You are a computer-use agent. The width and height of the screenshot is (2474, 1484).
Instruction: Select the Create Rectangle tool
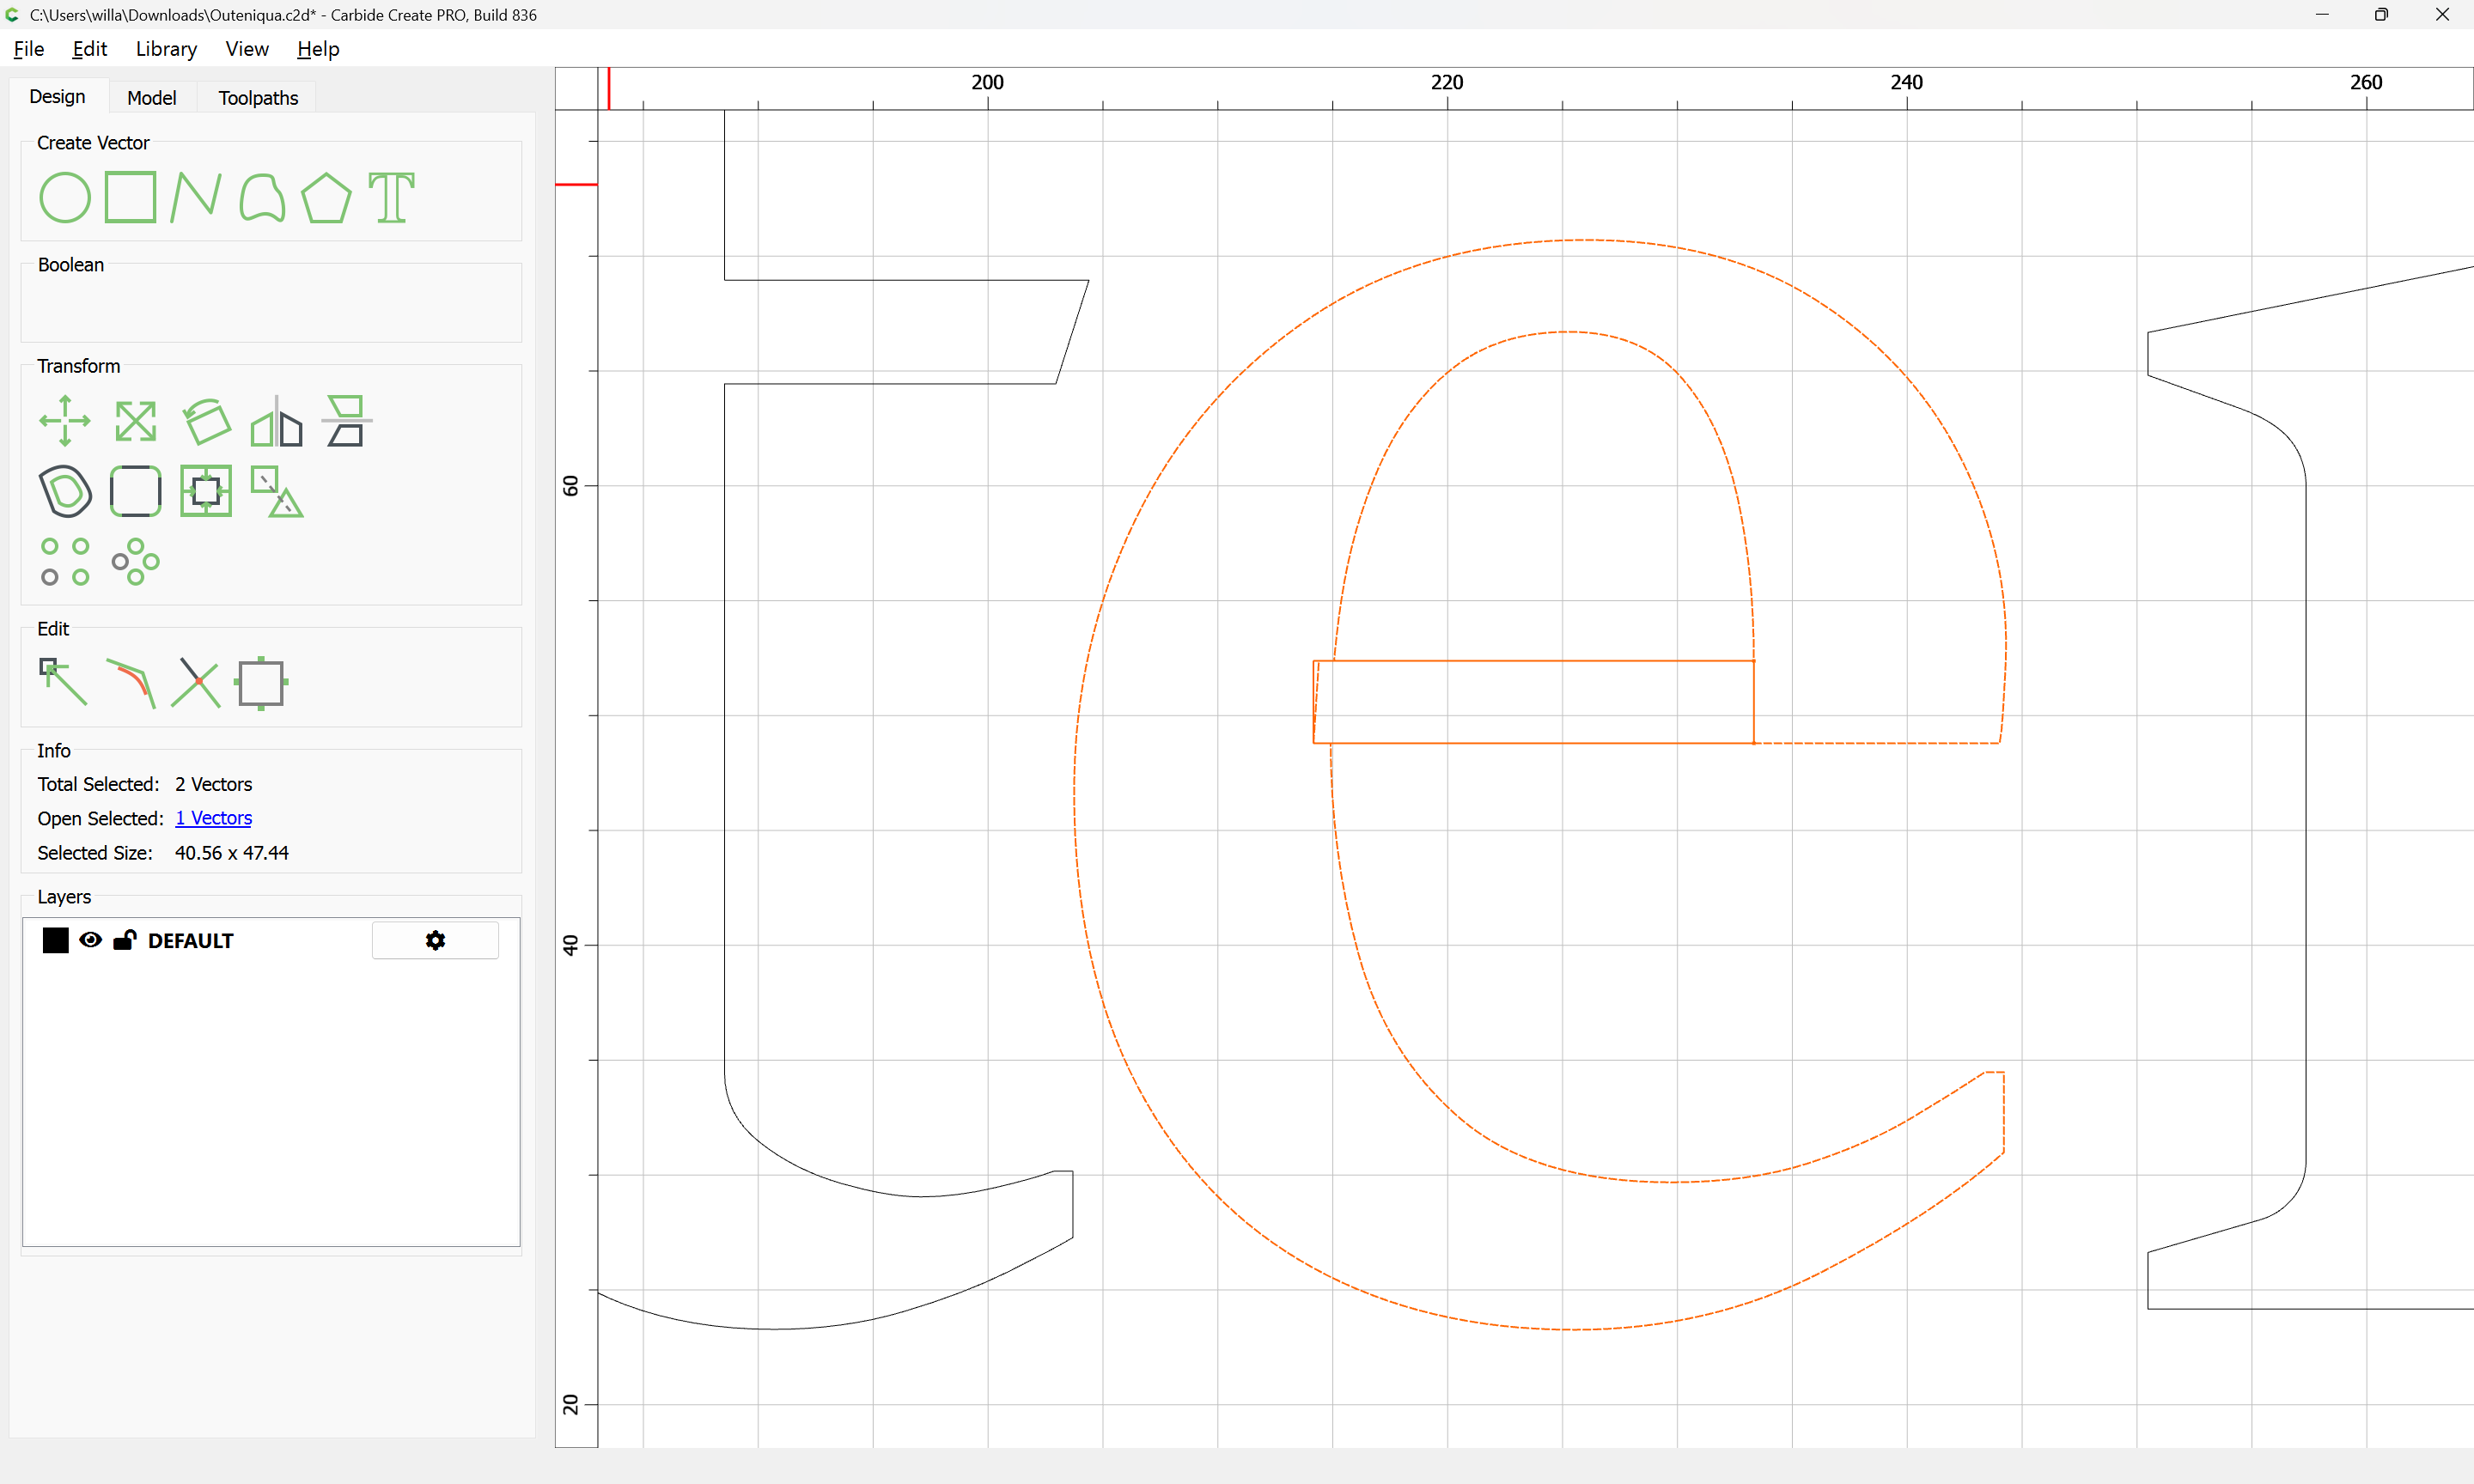130,197
